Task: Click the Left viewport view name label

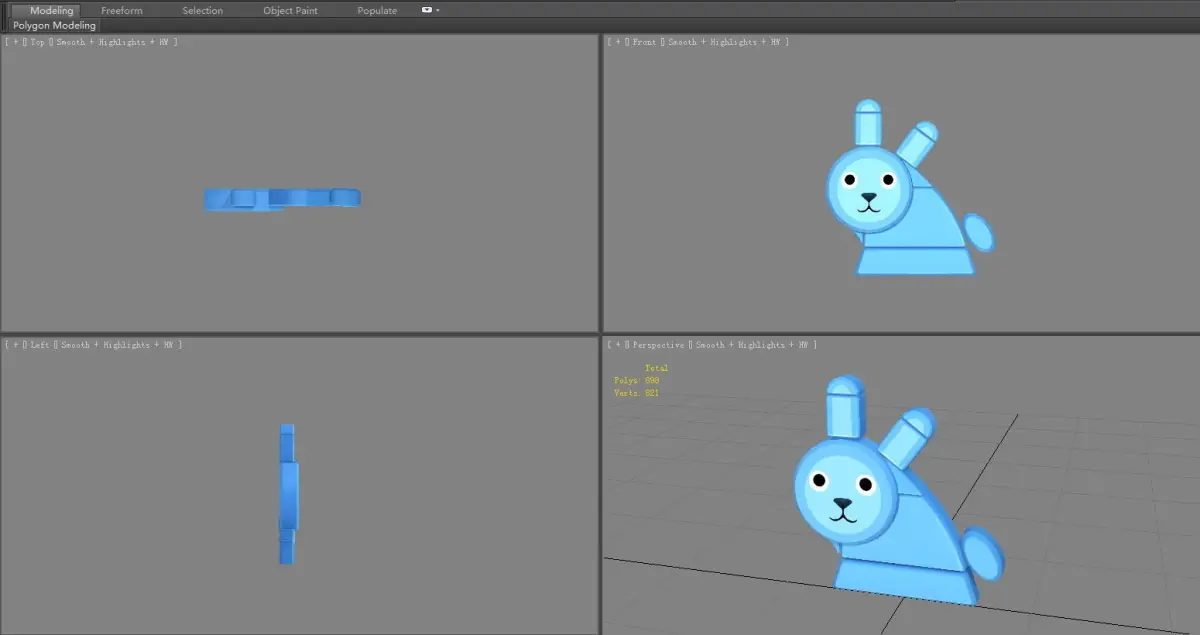Action: (x=40, y=344)
